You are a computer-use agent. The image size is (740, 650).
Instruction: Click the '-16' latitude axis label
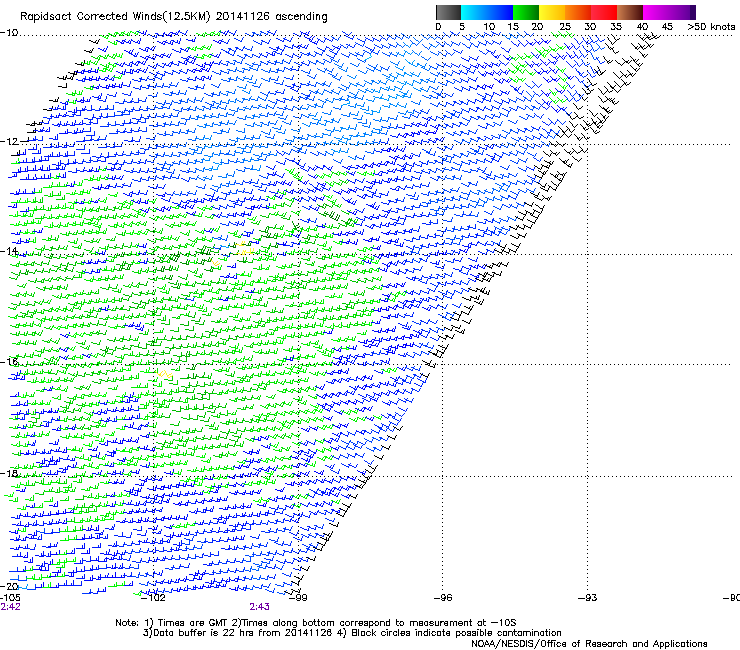[9, 362]
